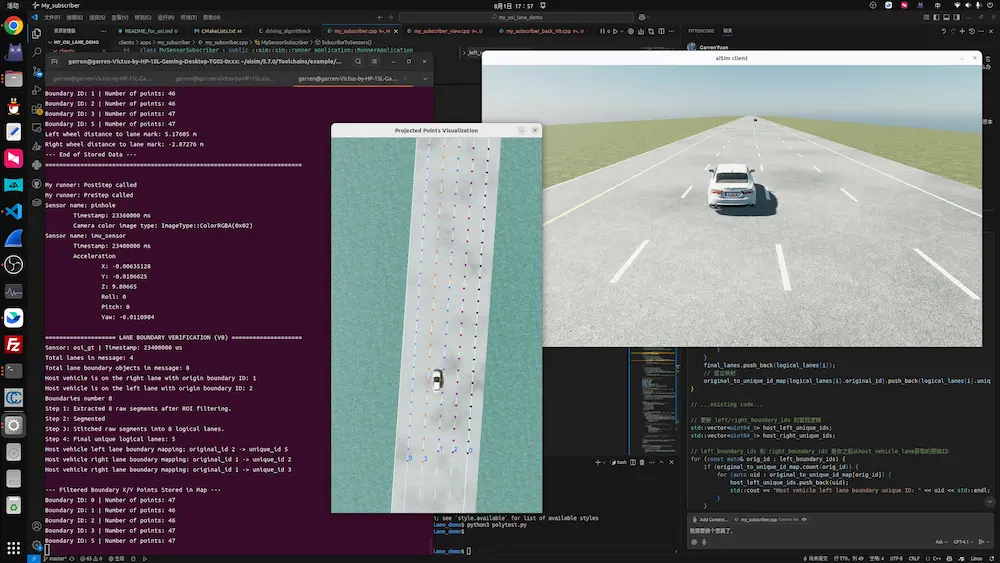1000x563 pixels.
Task: Click SubscribeToSensors() in breadcrumb
Action: click(346, 43)
